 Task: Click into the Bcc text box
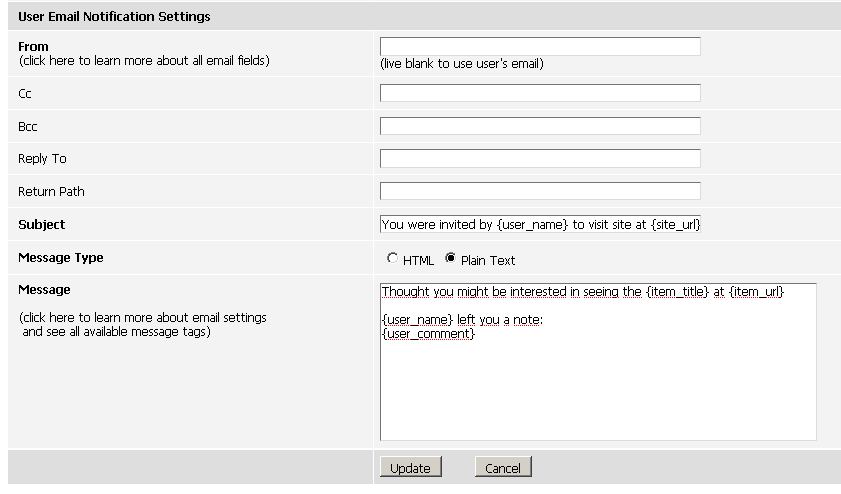tap(540, 126)
